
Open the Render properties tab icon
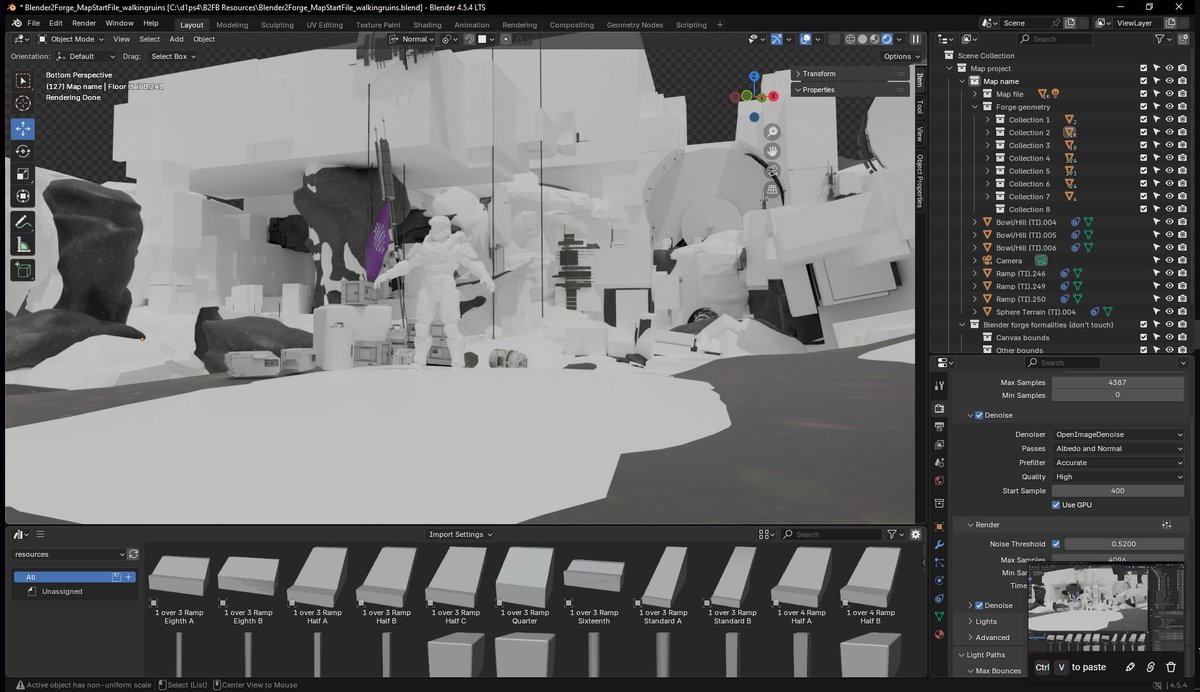point(939,409)
